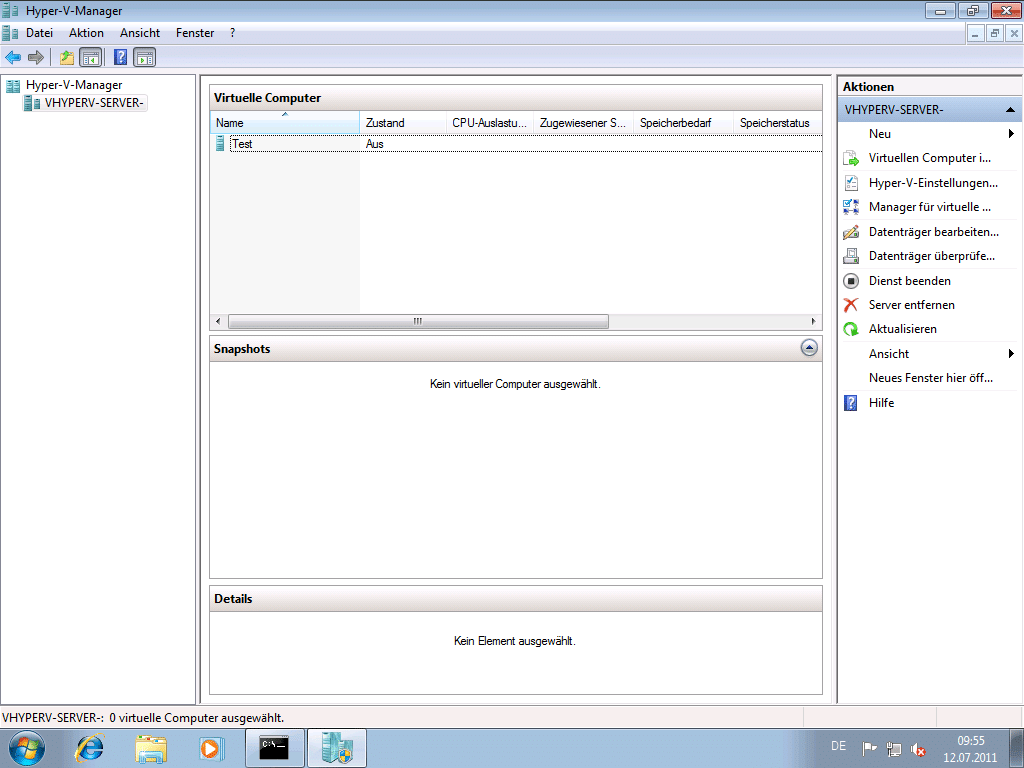This screenshot has height=768, width=1024.
Task: Open the Datei menu
Action: [x=39, y=33]
